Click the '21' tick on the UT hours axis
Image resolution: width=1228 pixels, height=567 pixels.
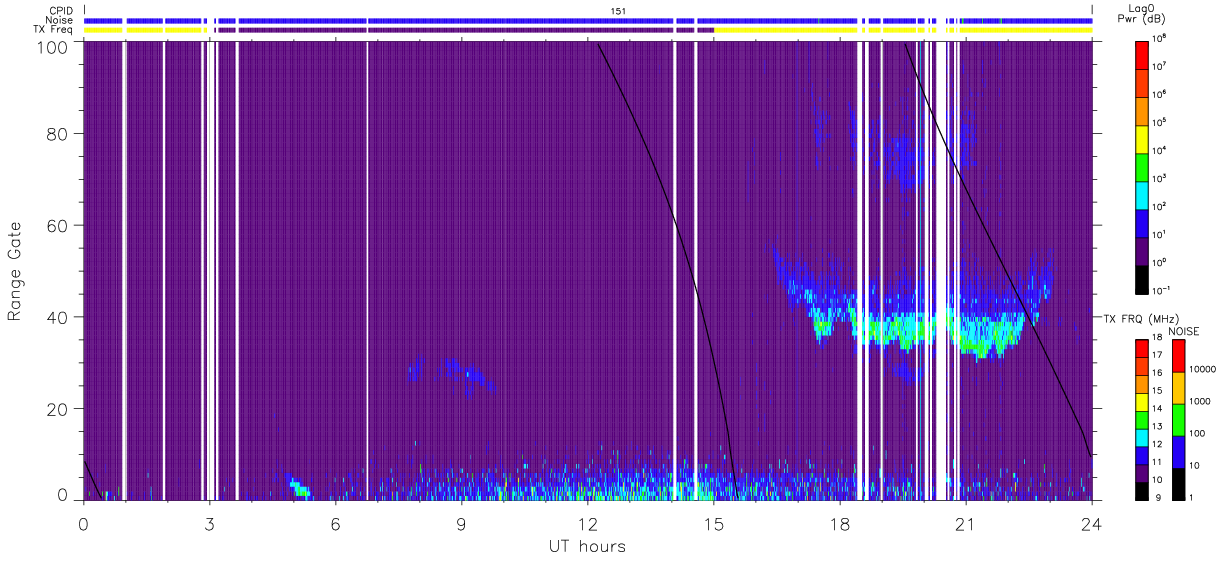pyautogui.click(x=966, y=523)
